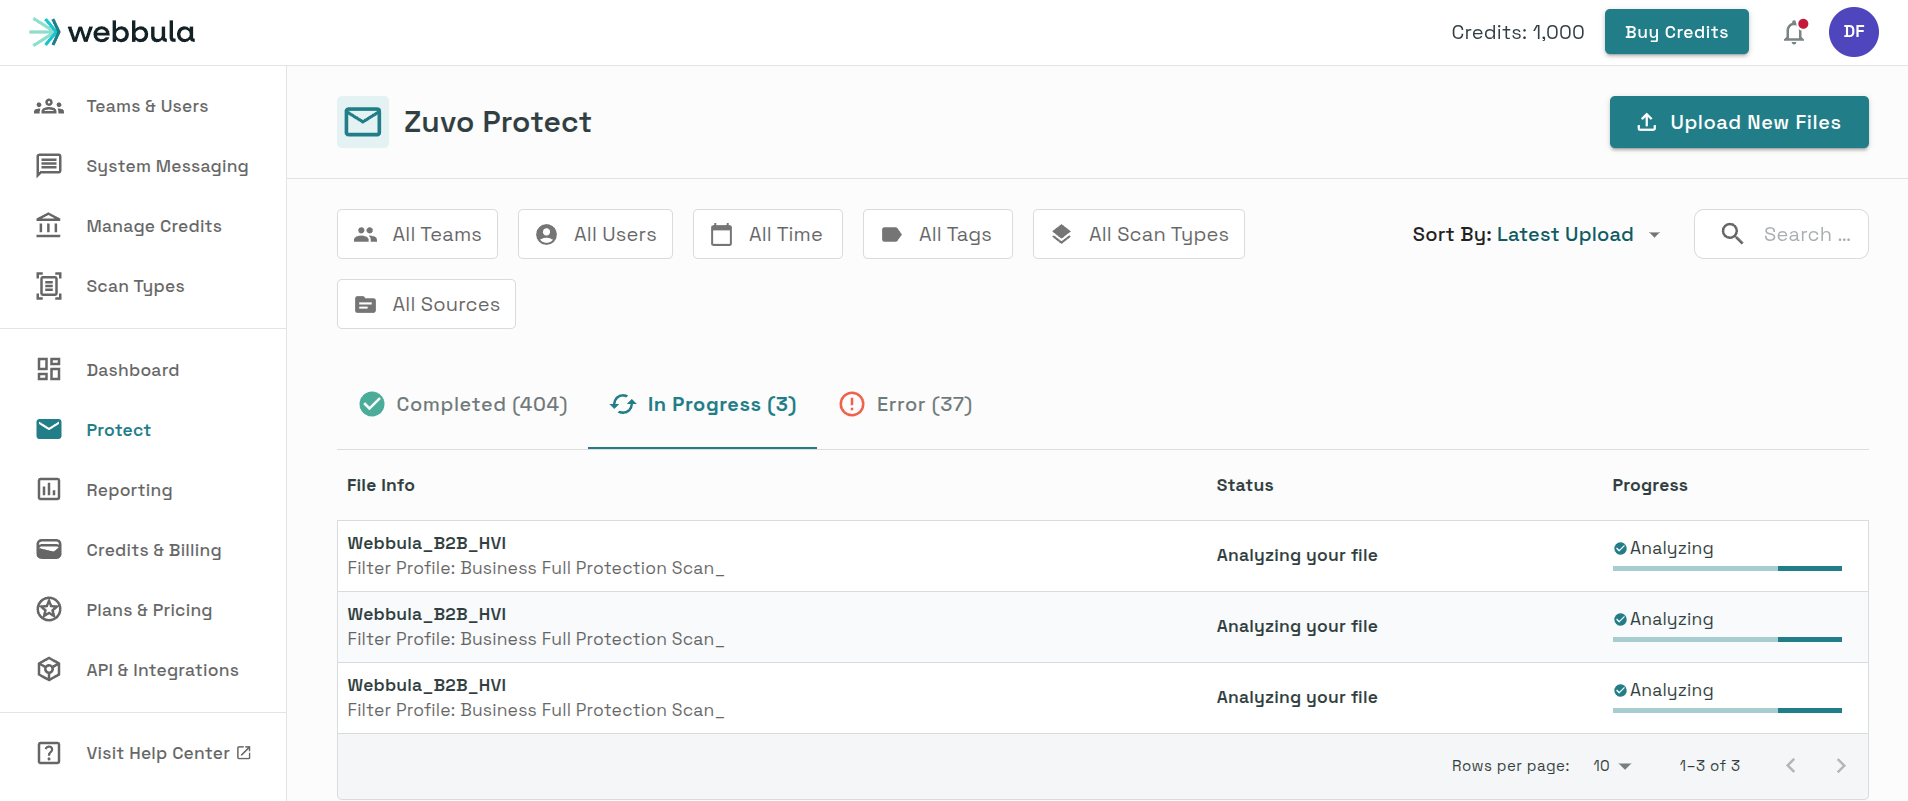Click the Status column header

click(1245, 485)
